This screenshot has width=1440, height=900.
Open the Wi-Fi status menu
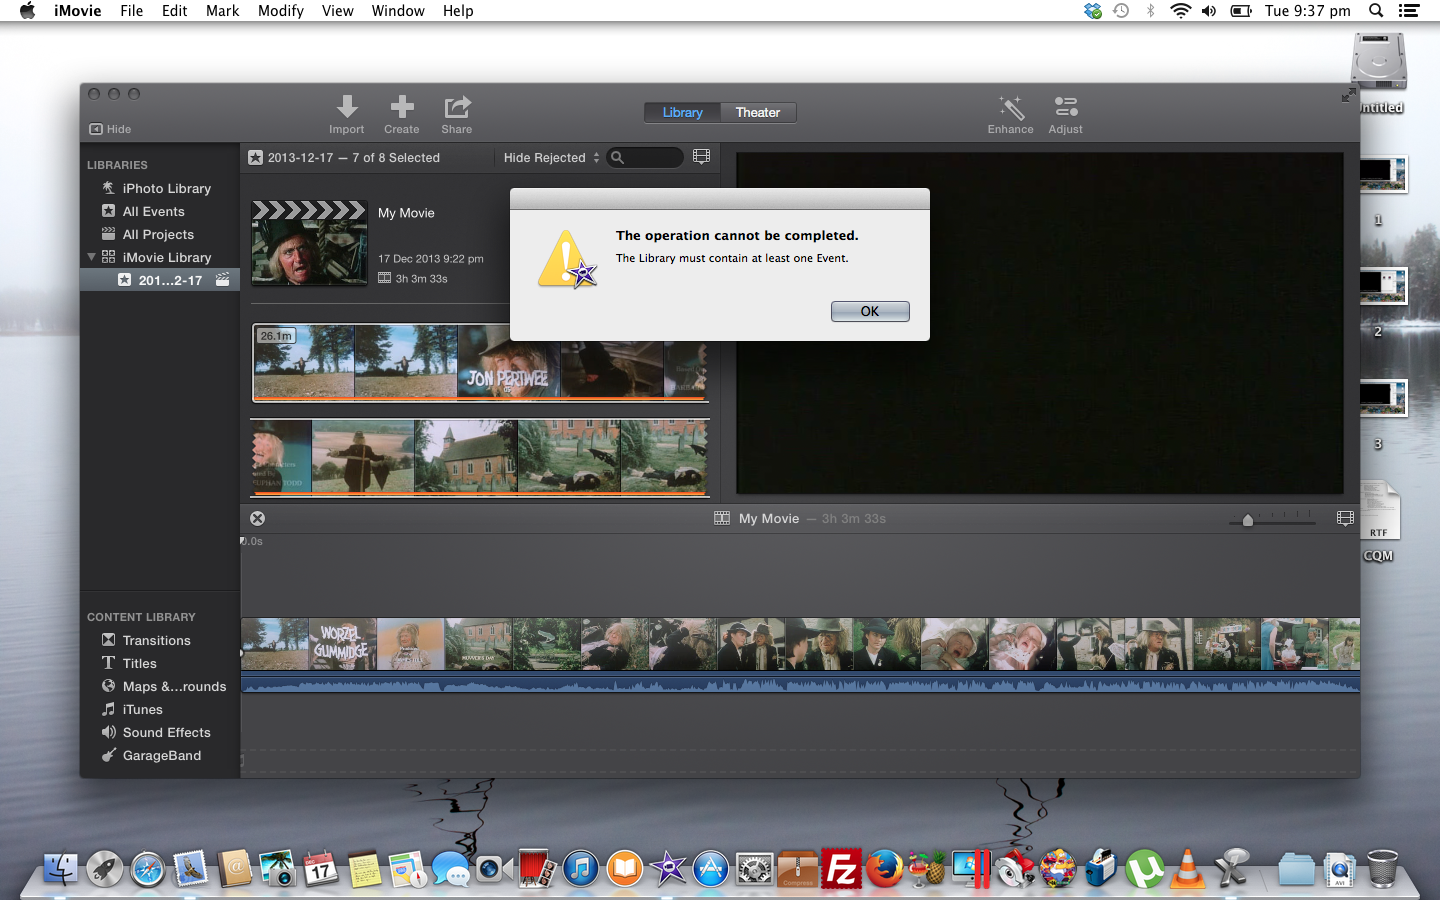(1181, 11)
